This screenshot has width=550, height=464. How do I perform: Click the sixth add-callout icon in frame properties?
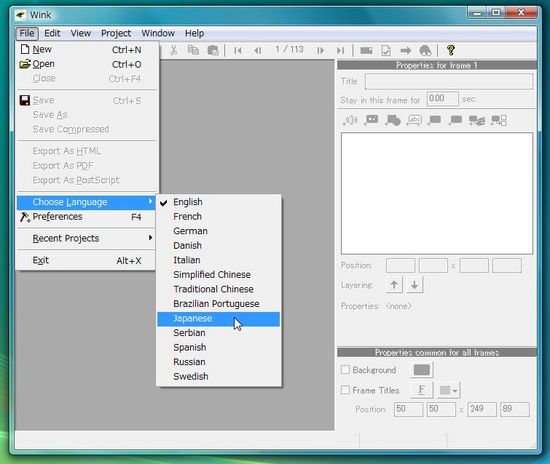(x=455, y=120)
